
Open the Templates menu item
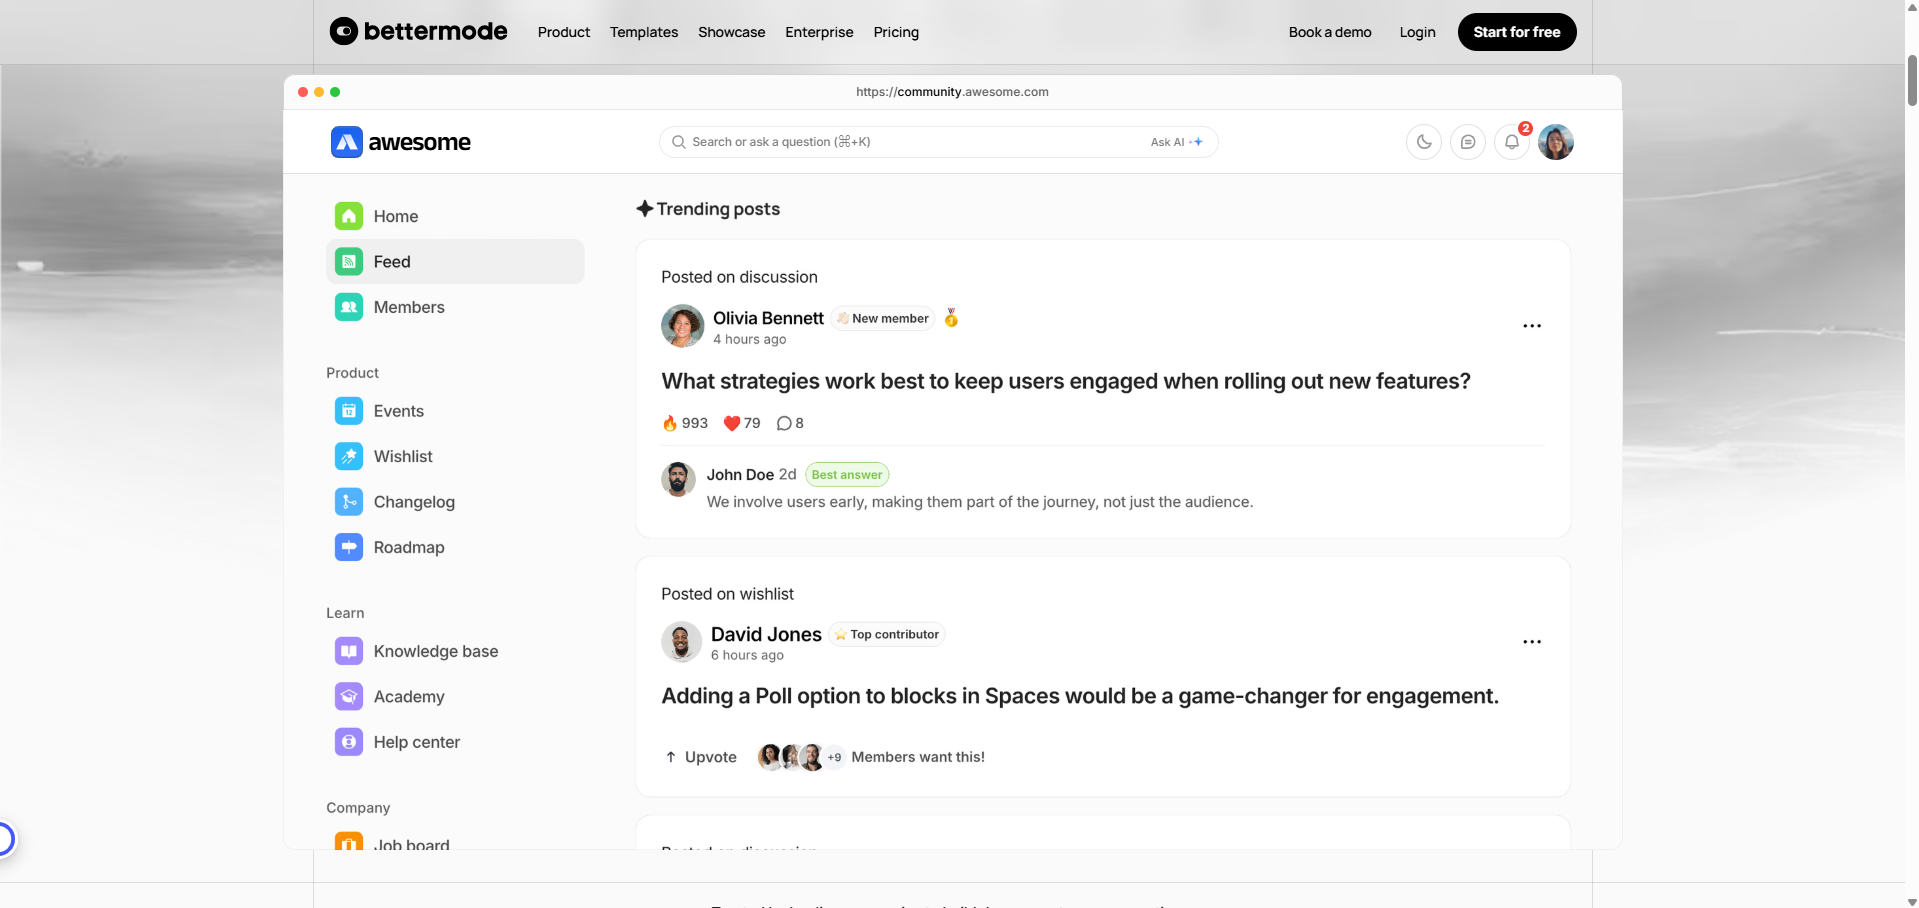coord(644,32)
